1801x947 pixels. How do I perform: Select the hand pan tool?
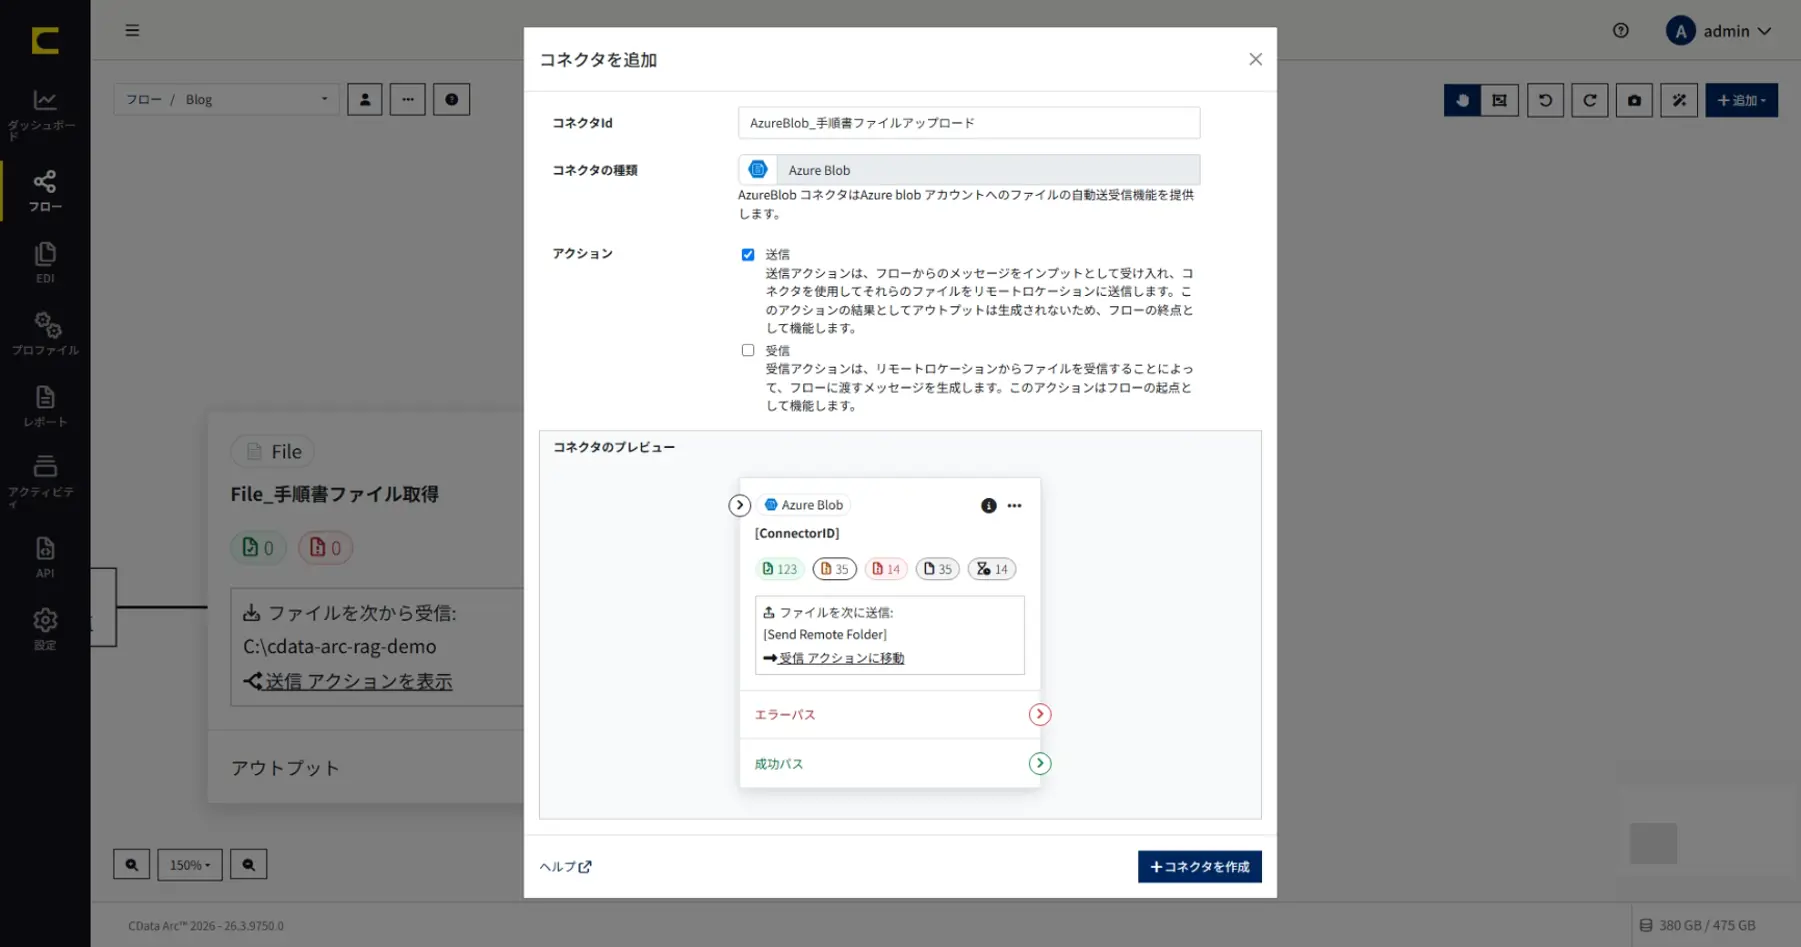pyautogui.click(x=1462, y=100)
